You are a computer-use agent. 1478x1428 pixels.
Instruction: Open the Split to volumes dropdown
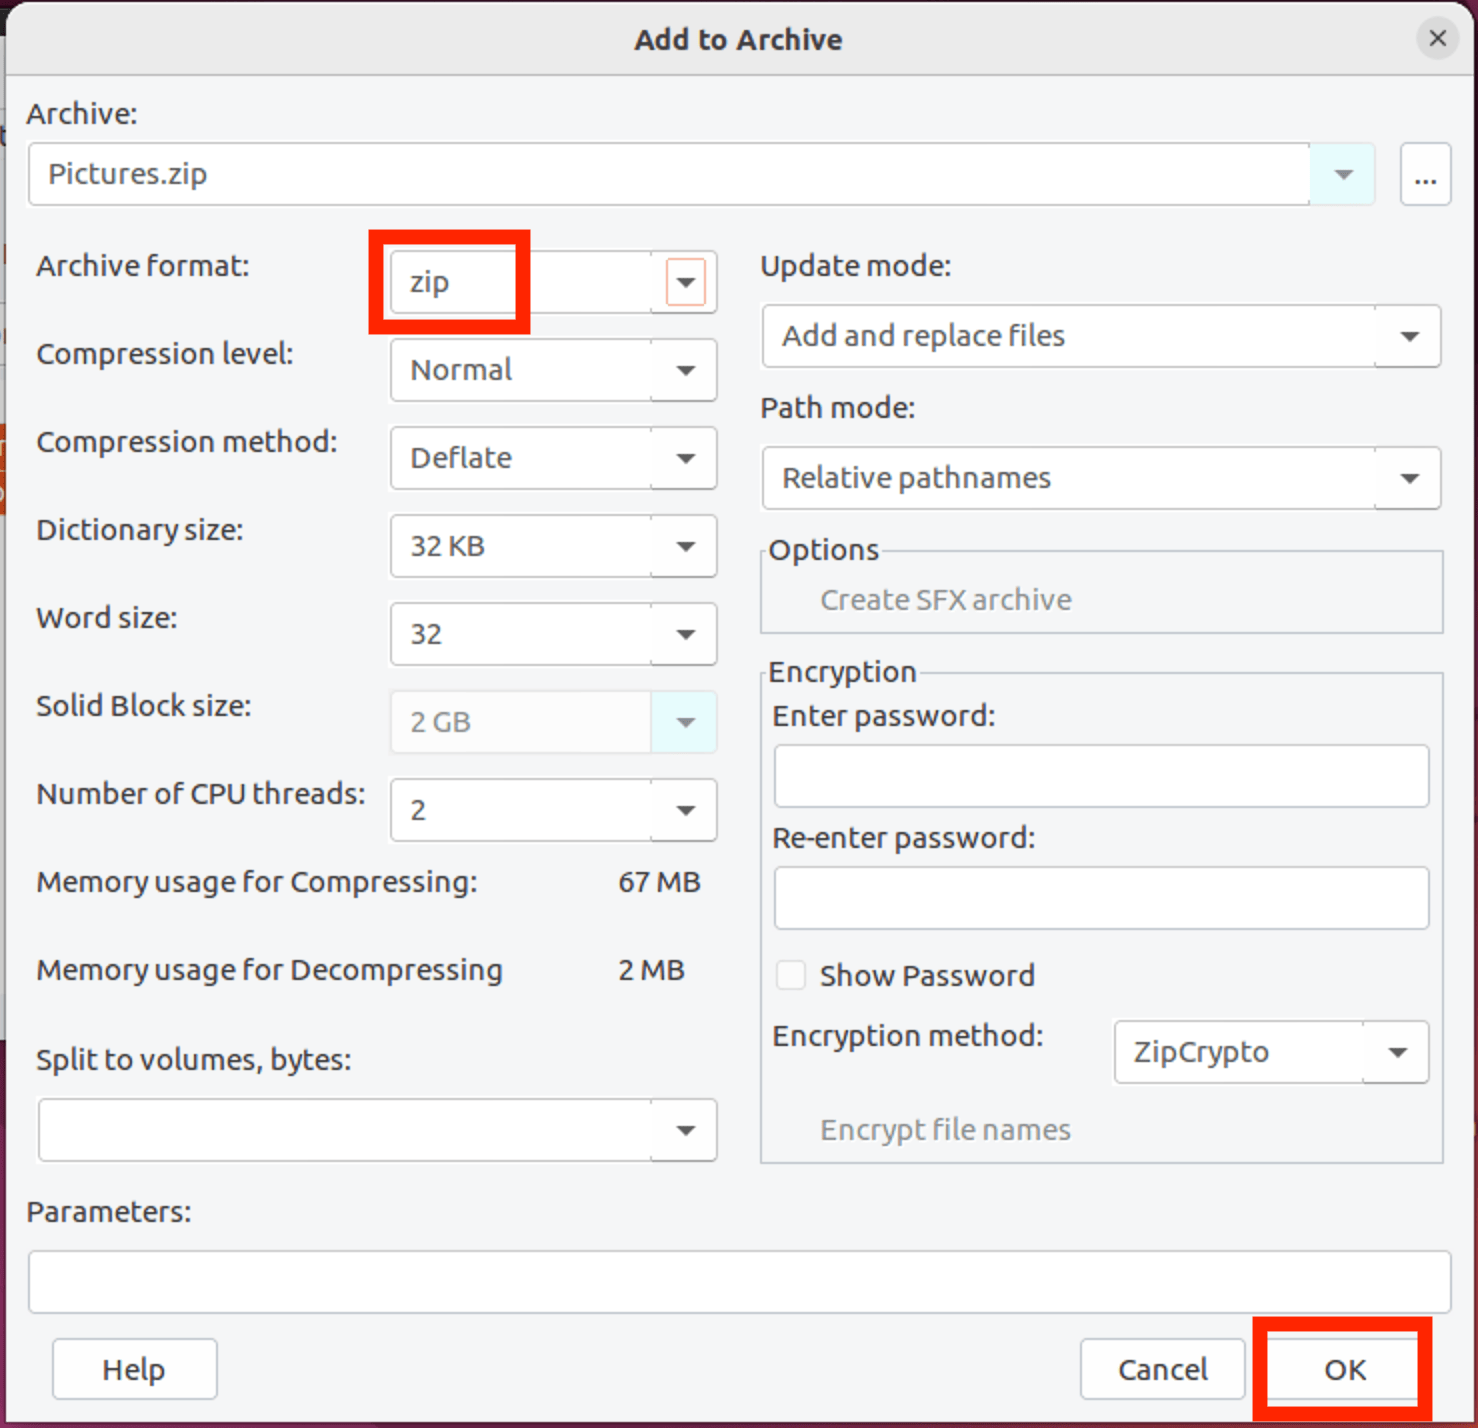[685, 1130]
